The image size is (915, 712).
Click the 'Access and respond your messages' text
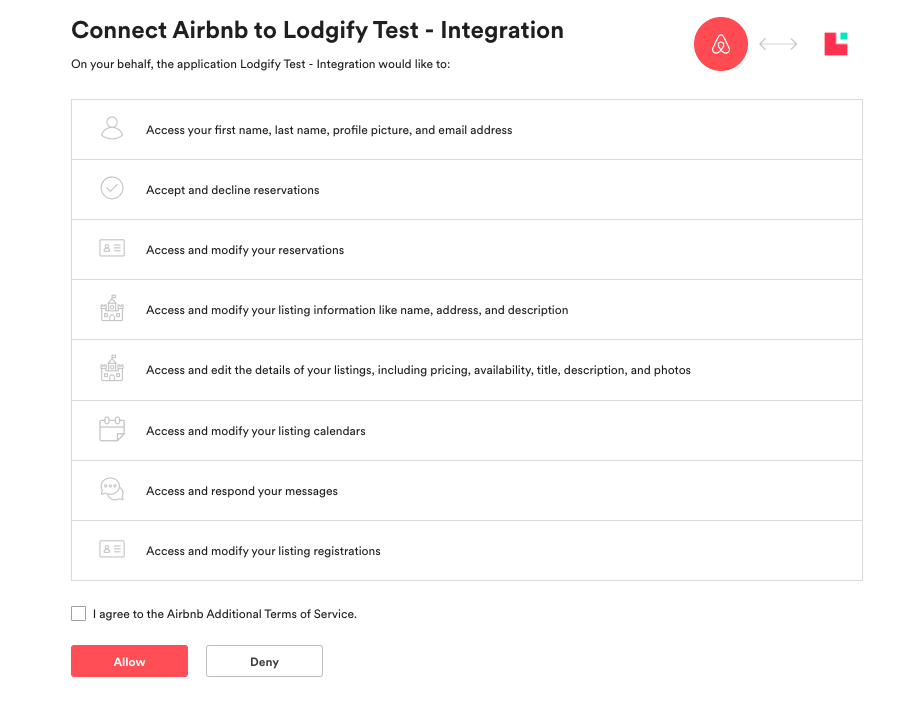242,491
